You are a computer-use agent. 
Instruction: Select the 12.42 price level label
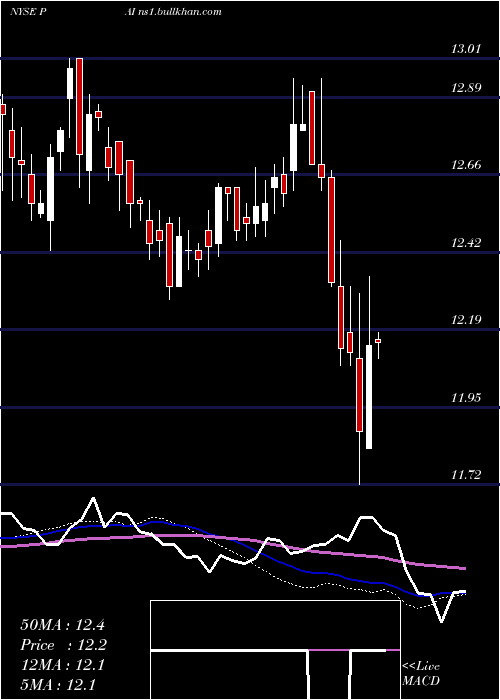[466, 242]
